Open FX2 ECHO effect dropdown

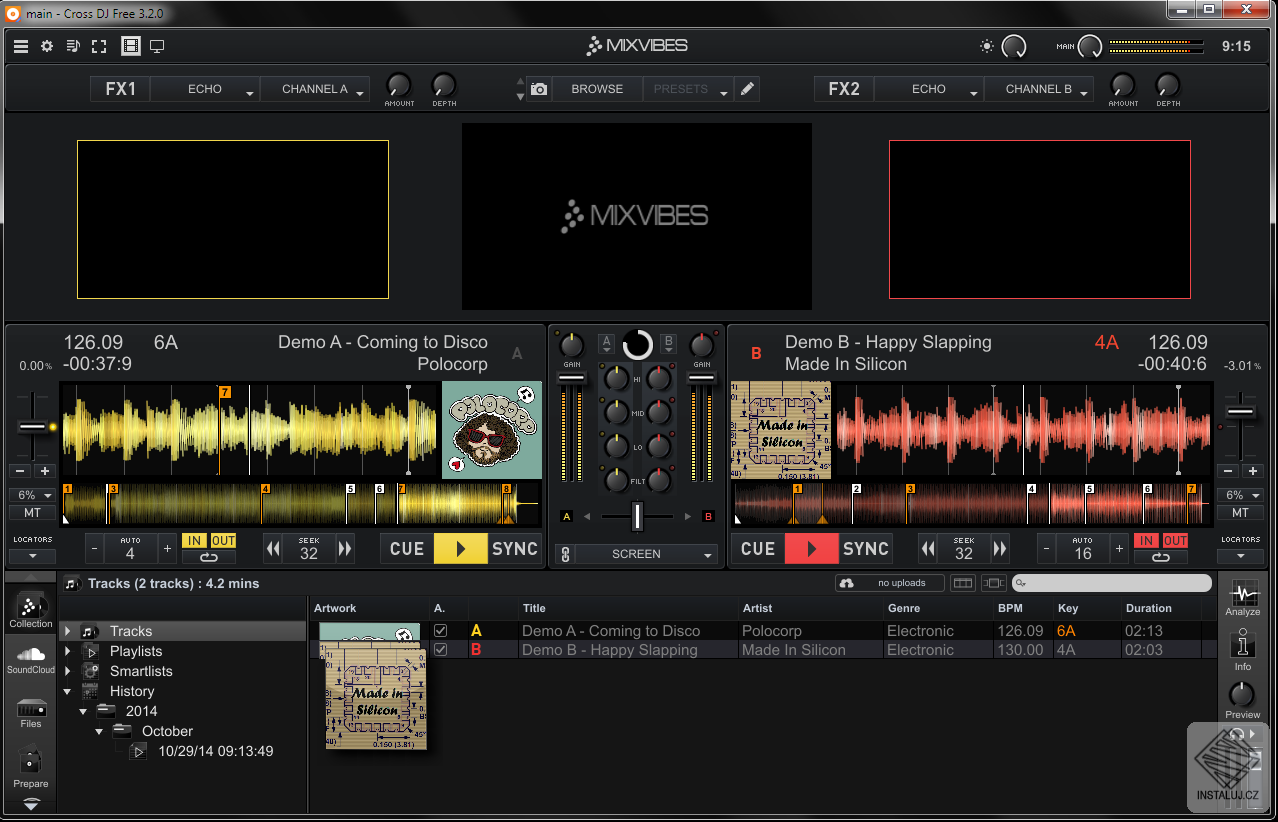[x=929, y=89]
